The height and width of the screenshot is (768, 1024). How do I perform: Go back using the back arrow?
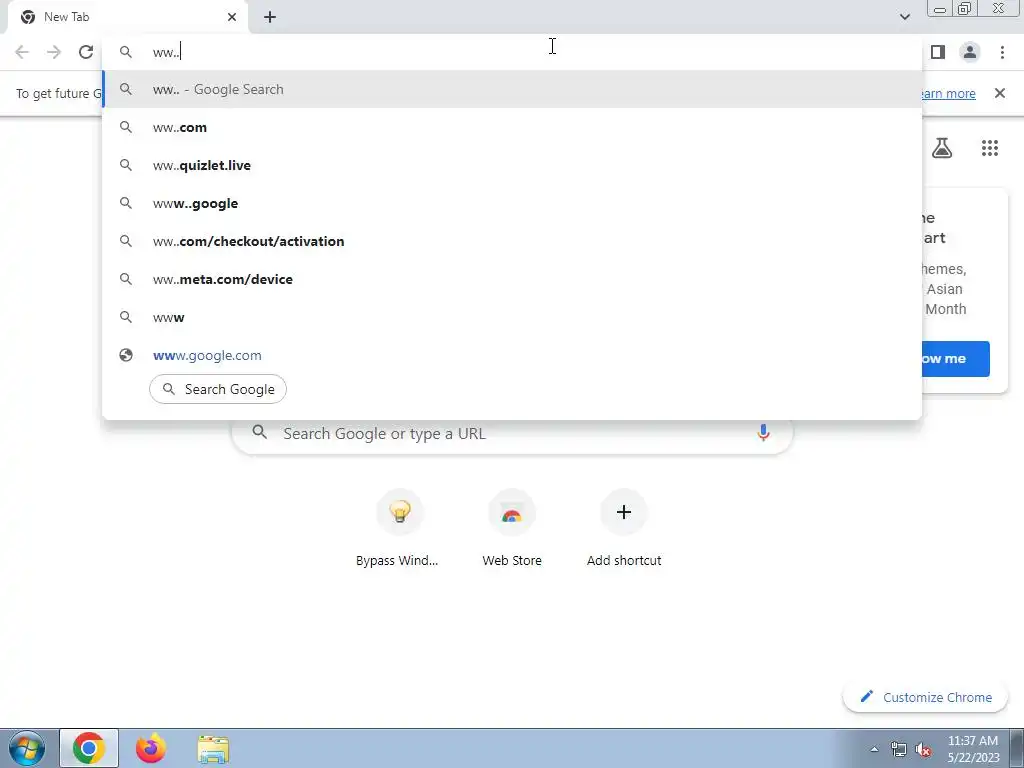(x=22, y=52)
